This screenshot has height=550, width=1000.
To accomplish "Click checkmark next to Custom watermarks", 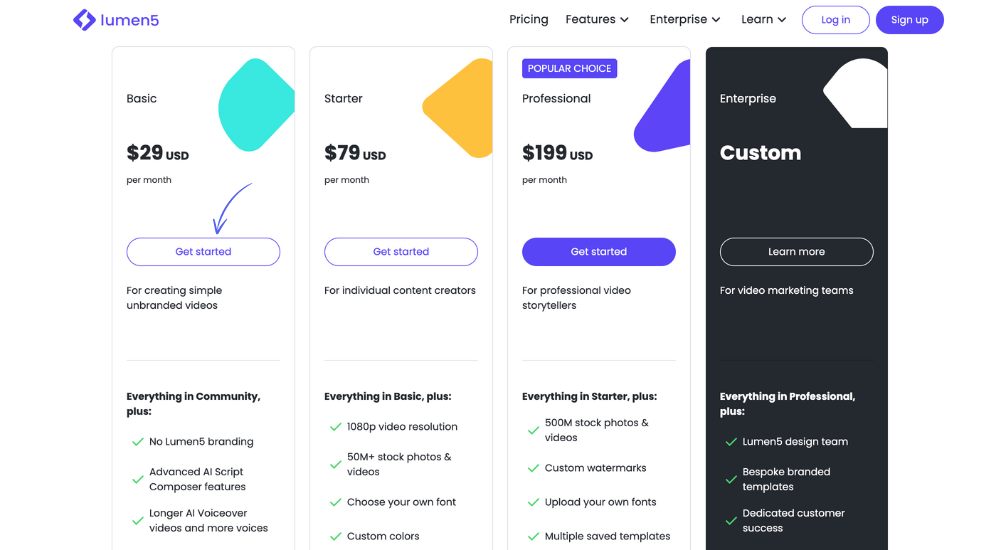I will [534, 468].
